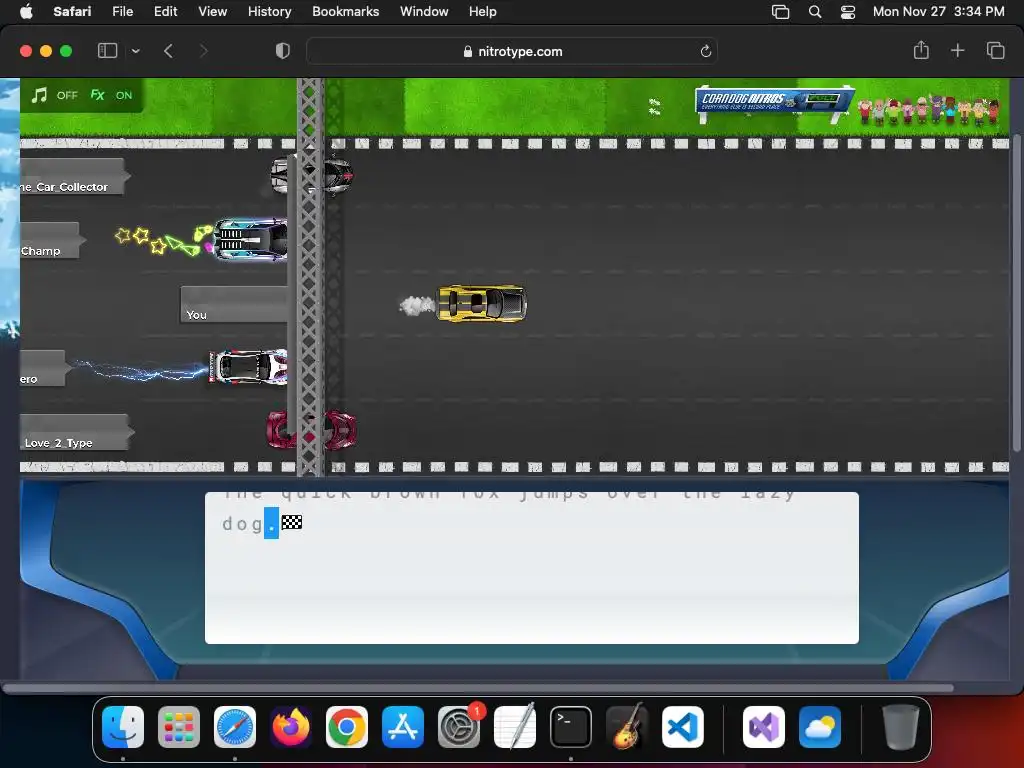This screenshot has height=768, width=1024.
Task: Open the Help menu
Action: click(483, 12)
